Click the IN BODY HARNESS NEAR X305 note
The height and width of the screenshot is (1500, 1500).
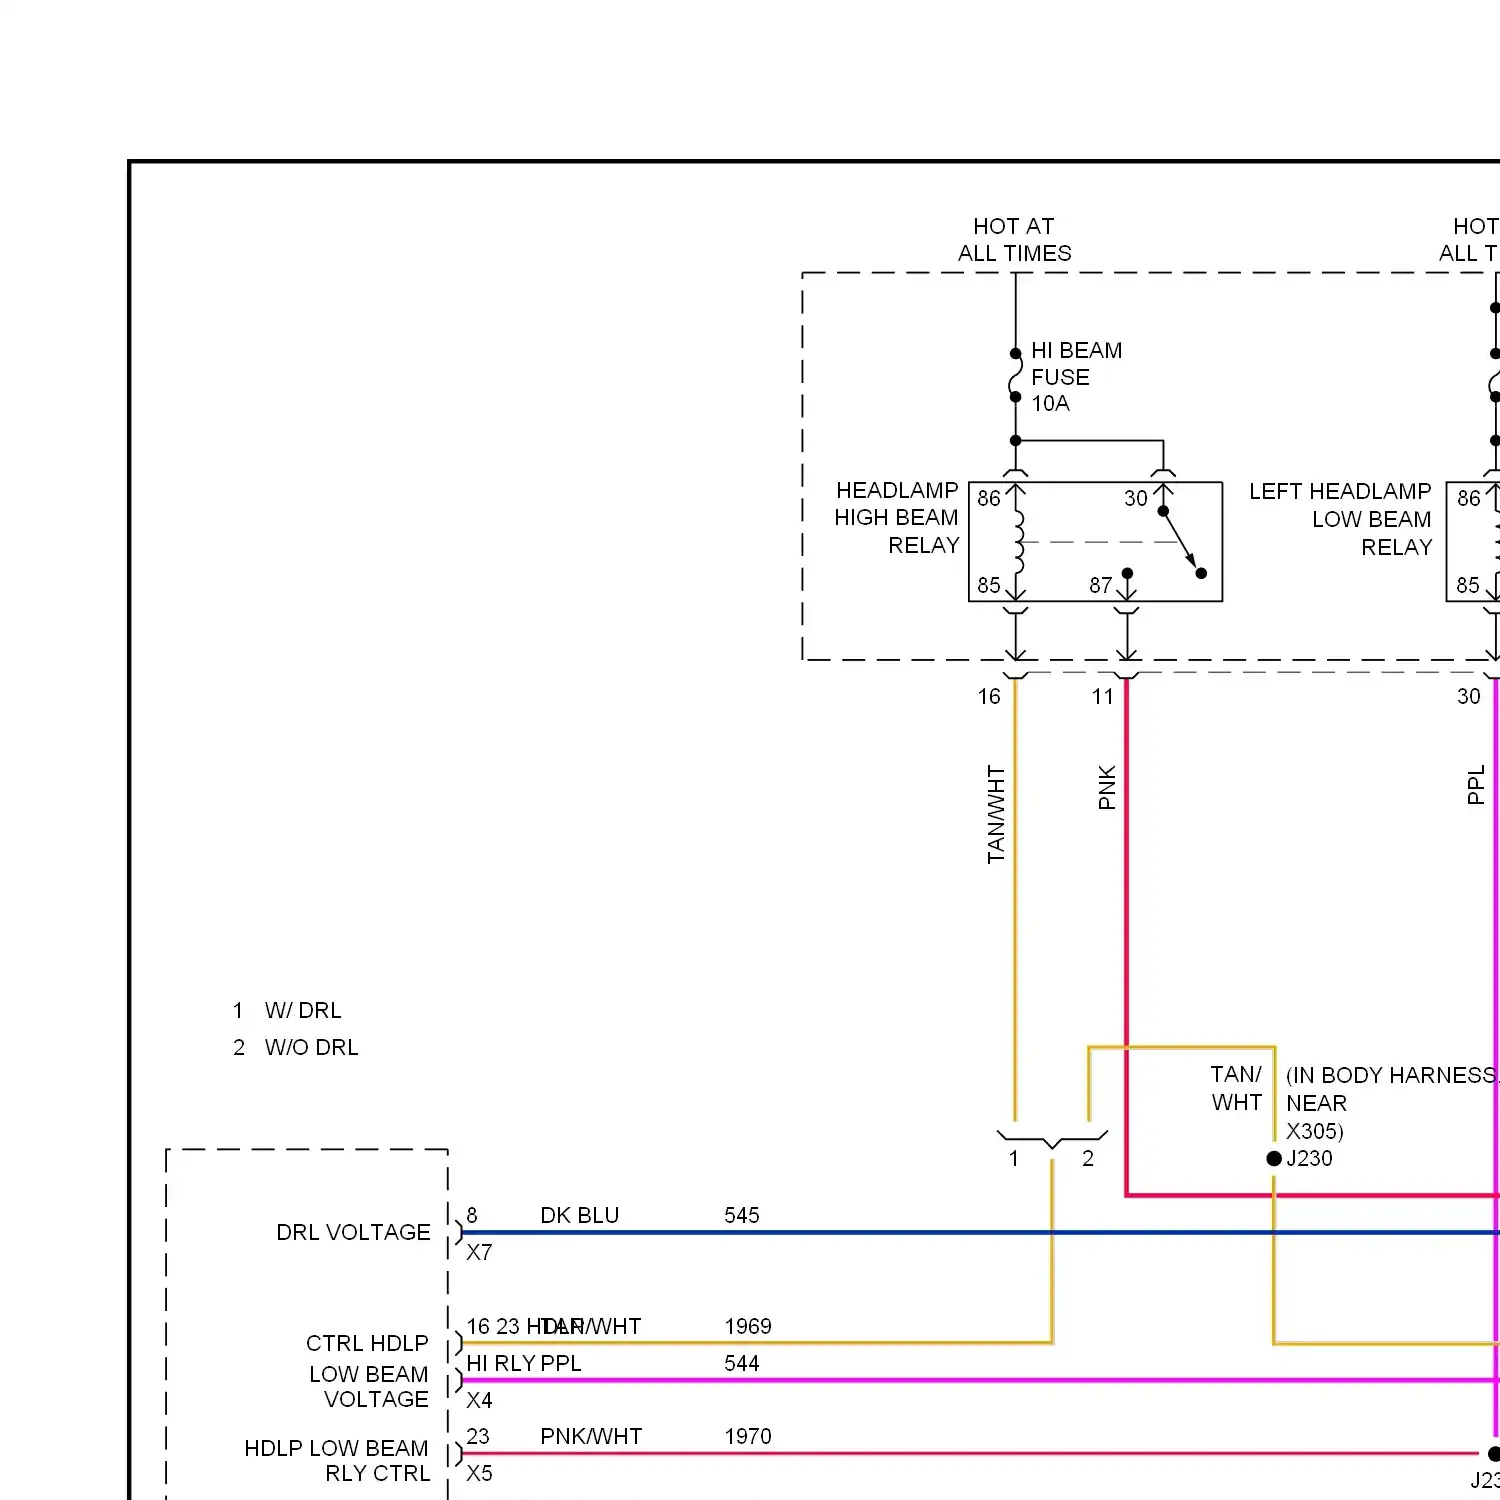[x=1392, y=1103]
